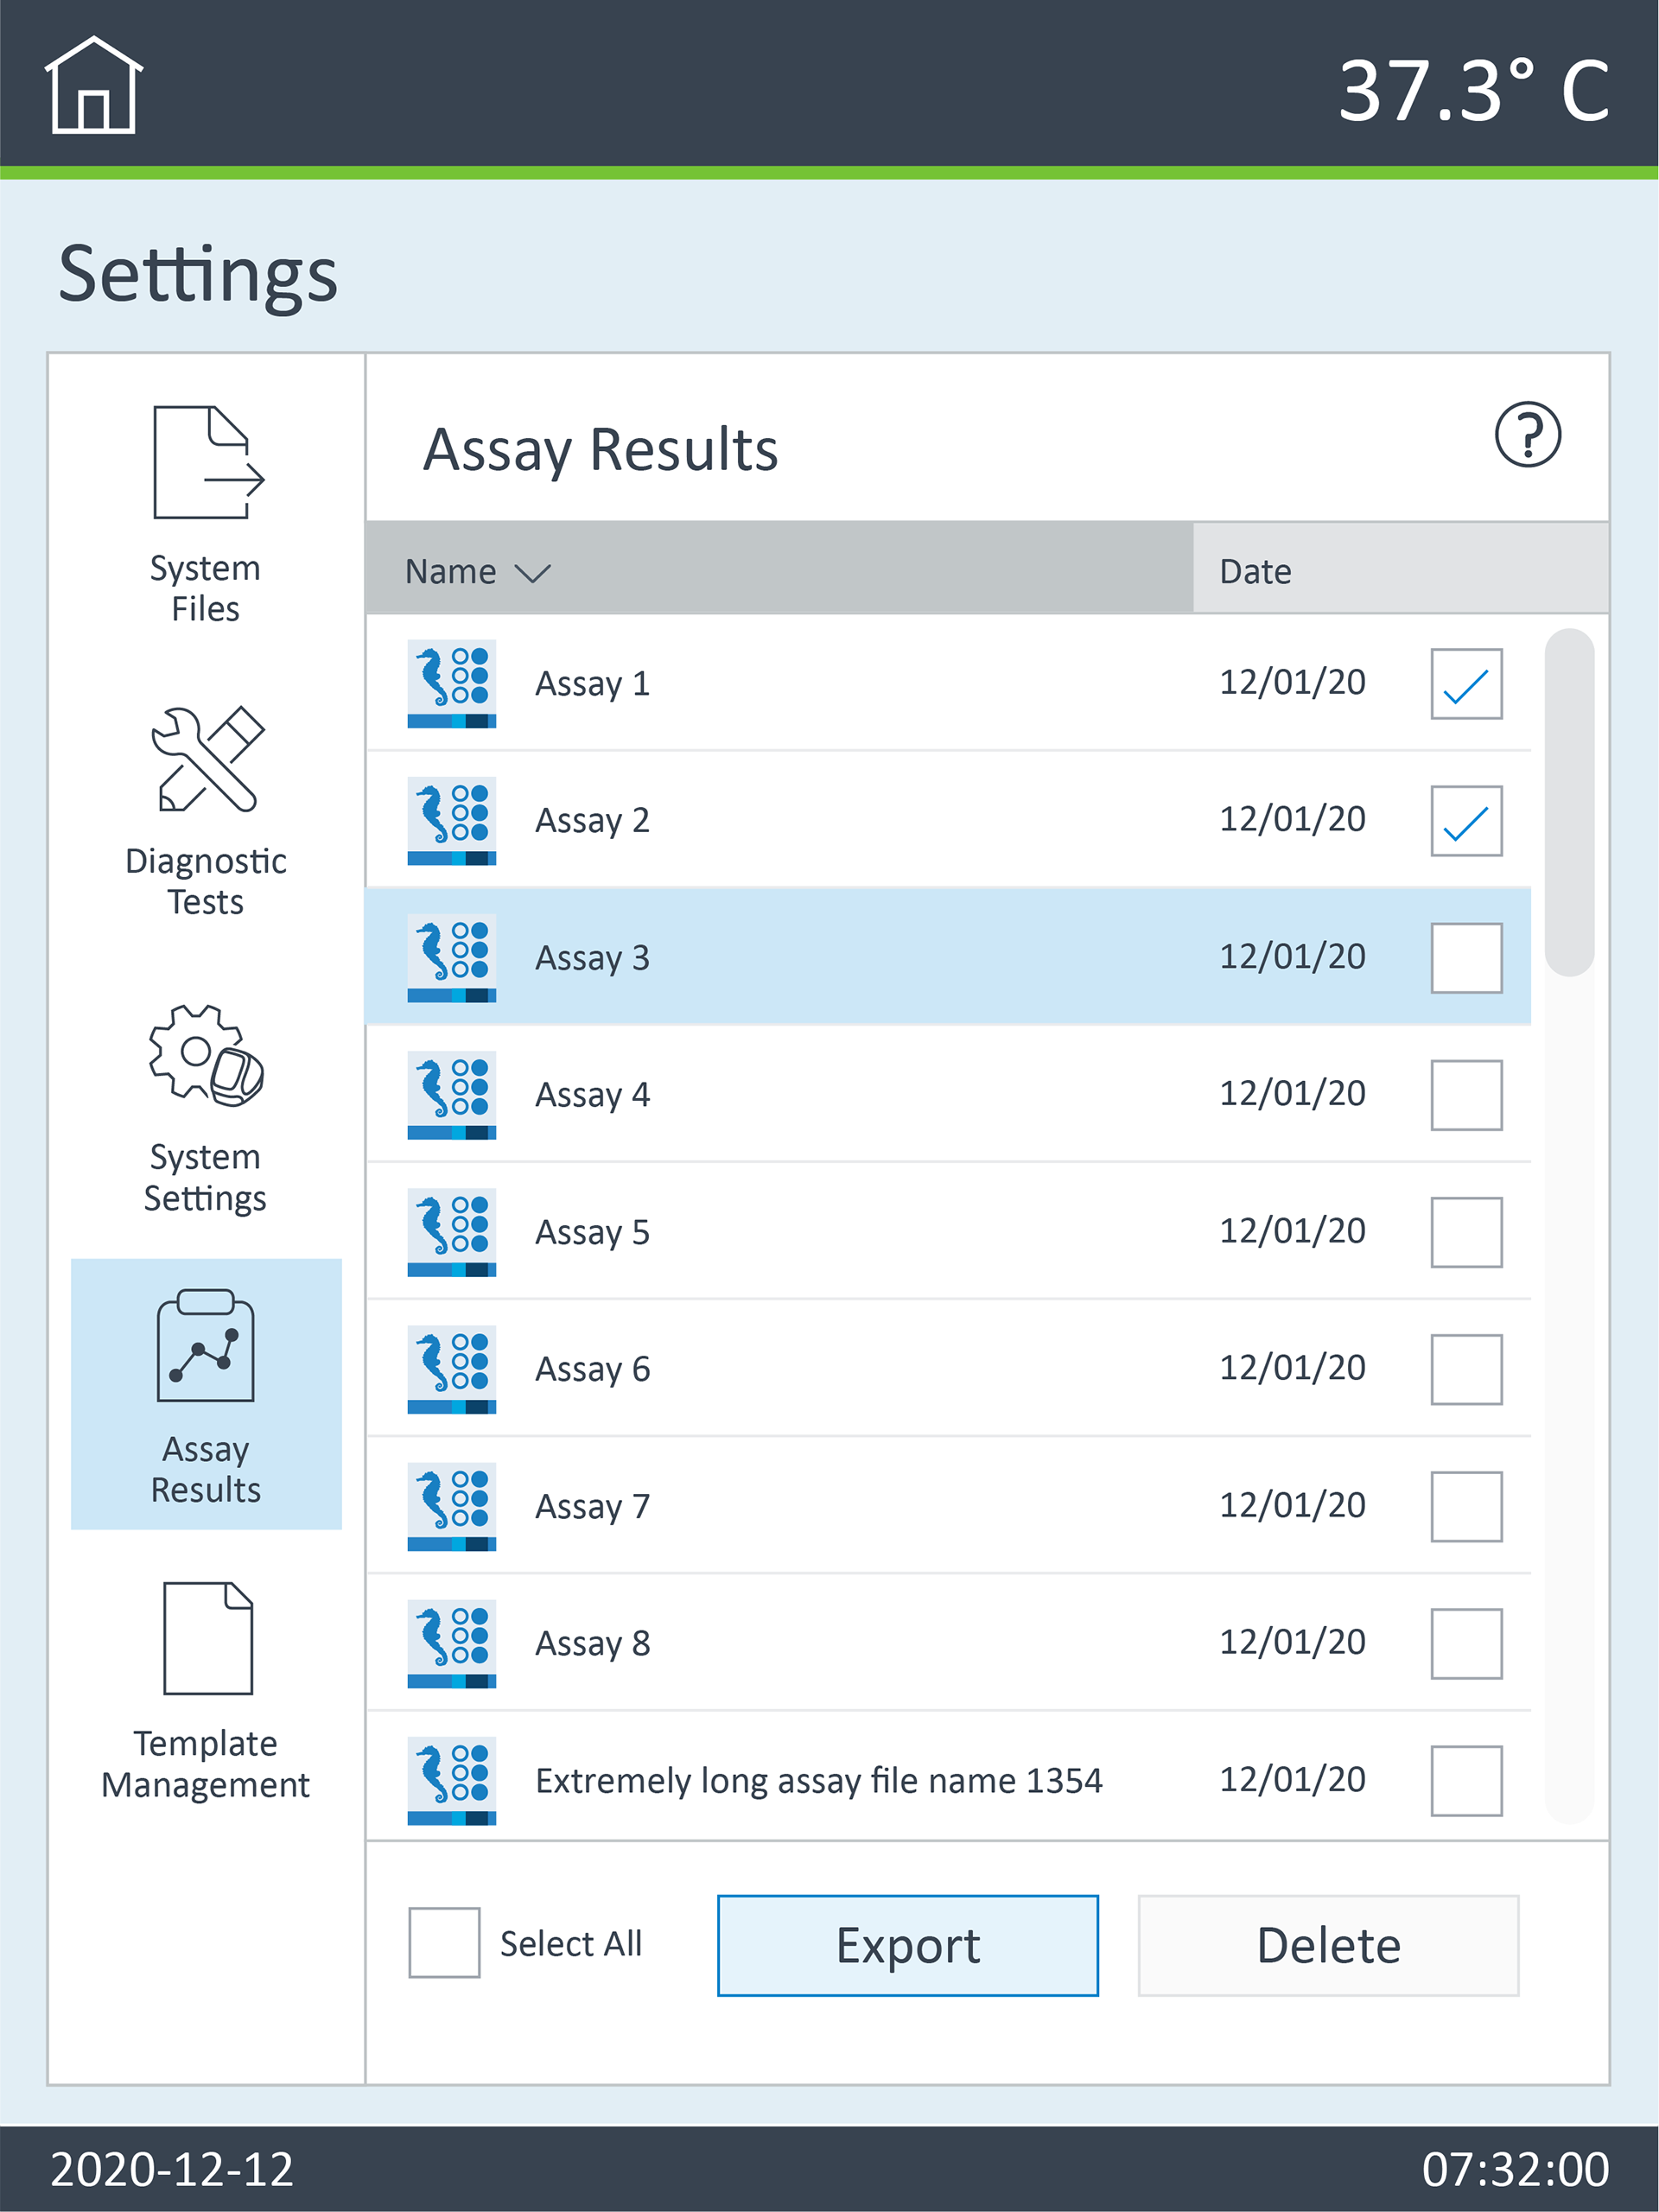Check the Assay 3 checkbox
Screen dimensions: 1659x2212
1466,957
